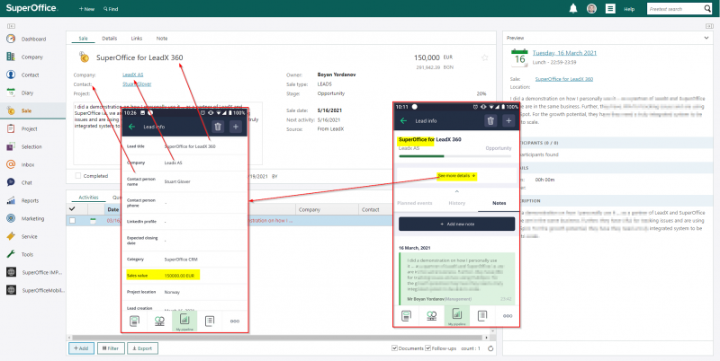Tap My pipeline in left phone screenshot
The width and height of the screenshot is (720, 361).
pos(185,321)
